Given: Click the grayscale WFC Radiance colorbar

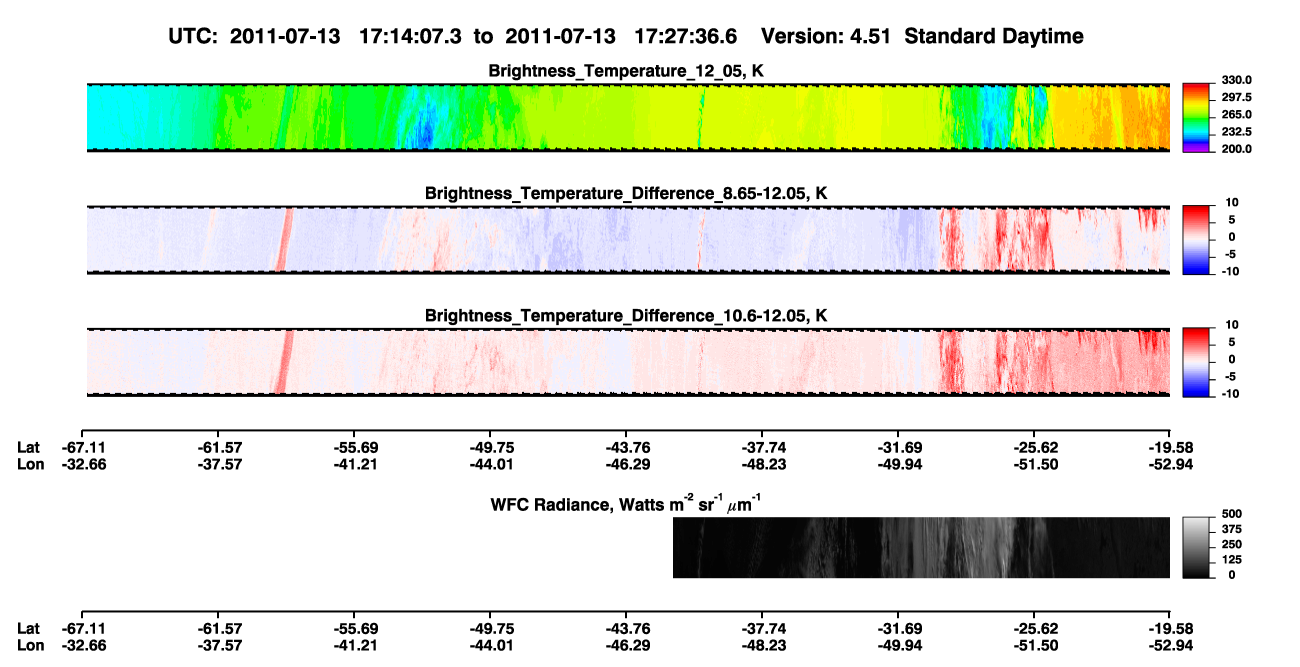Looking at the screenshot, I should click(x=1196, y=547).
